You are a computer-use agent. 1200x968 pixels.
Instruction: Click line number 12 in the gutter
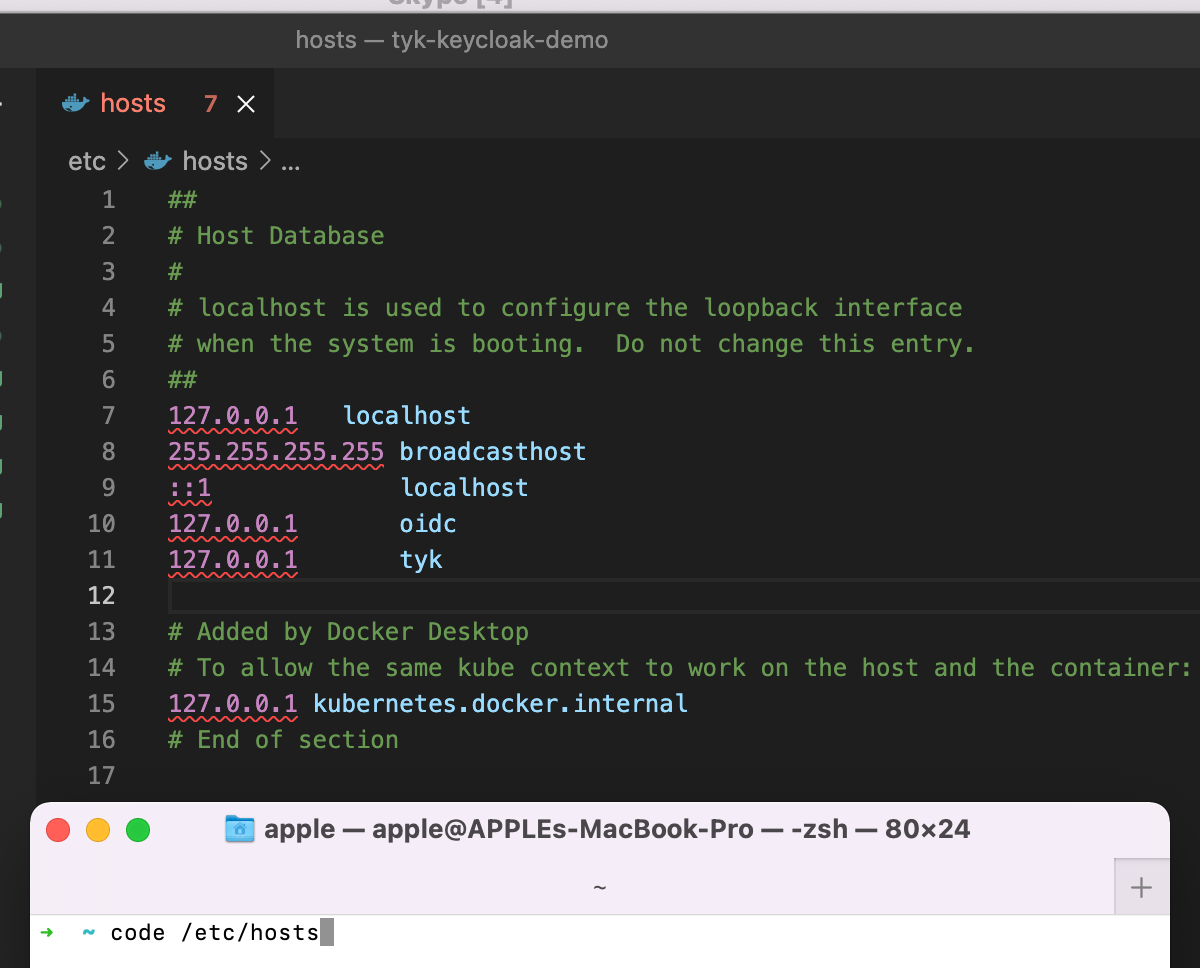tap(101, 595)
